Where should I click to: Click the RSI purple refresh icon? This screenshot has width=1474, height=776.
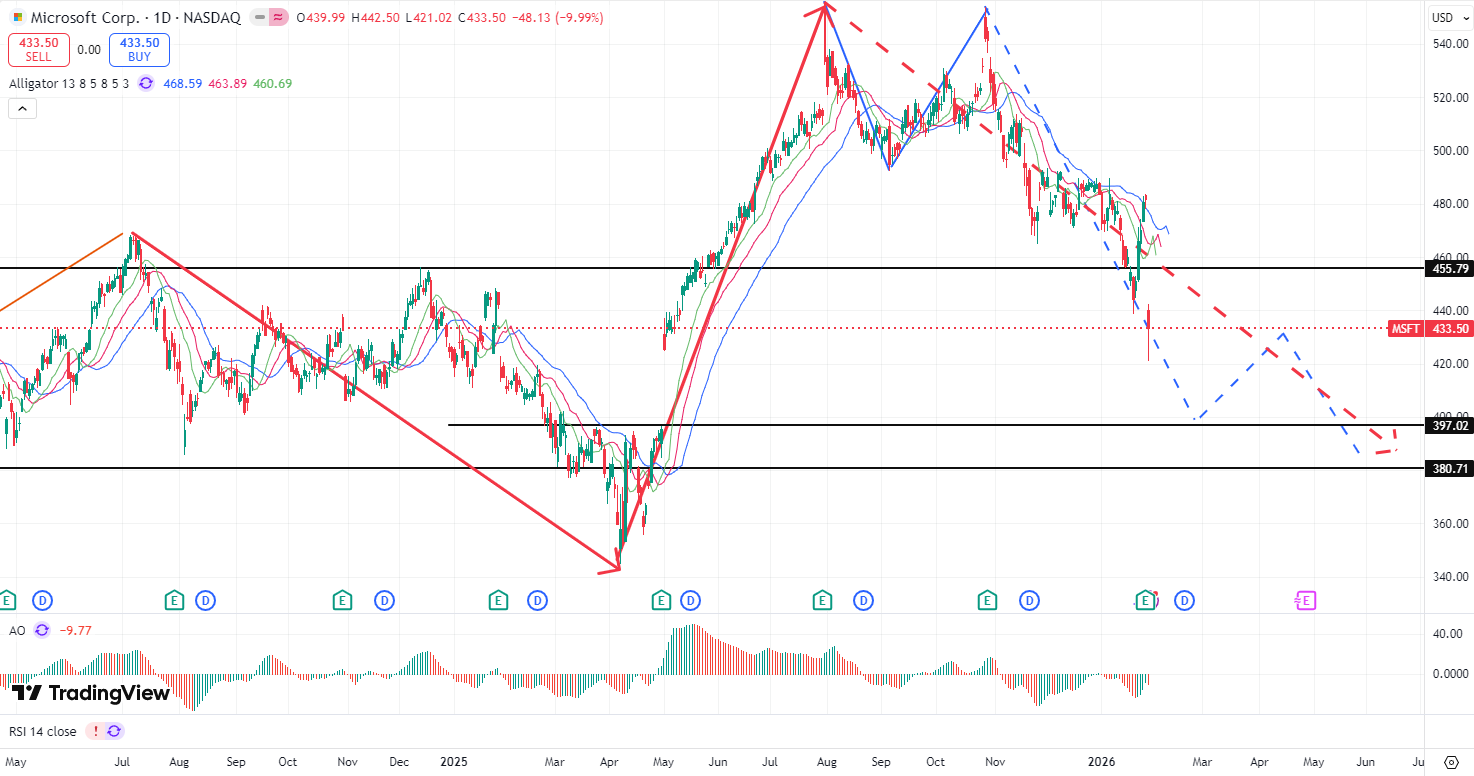pyautogui.click(x=114, y=731)
